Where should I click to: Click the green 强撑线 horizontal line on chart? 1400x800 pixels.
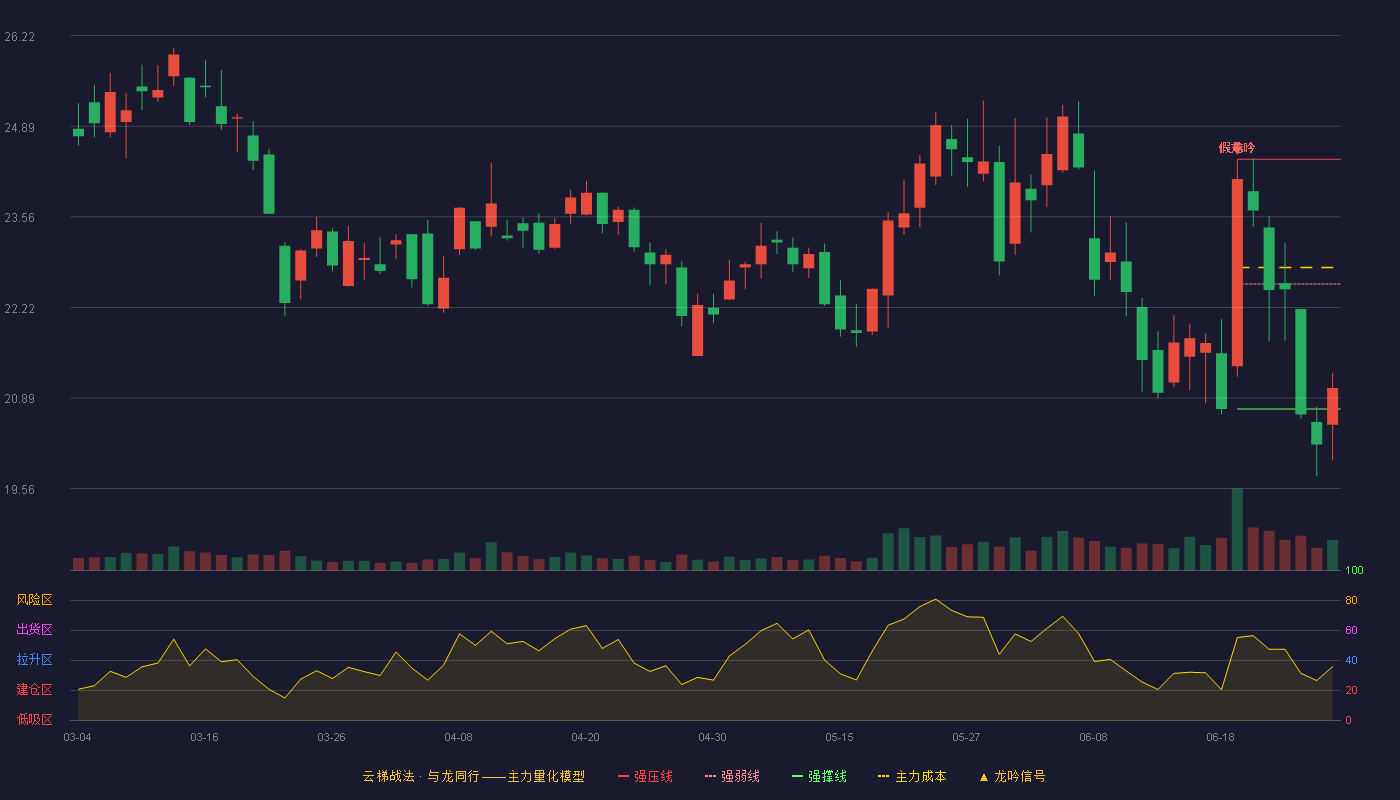click(1288, 409)
